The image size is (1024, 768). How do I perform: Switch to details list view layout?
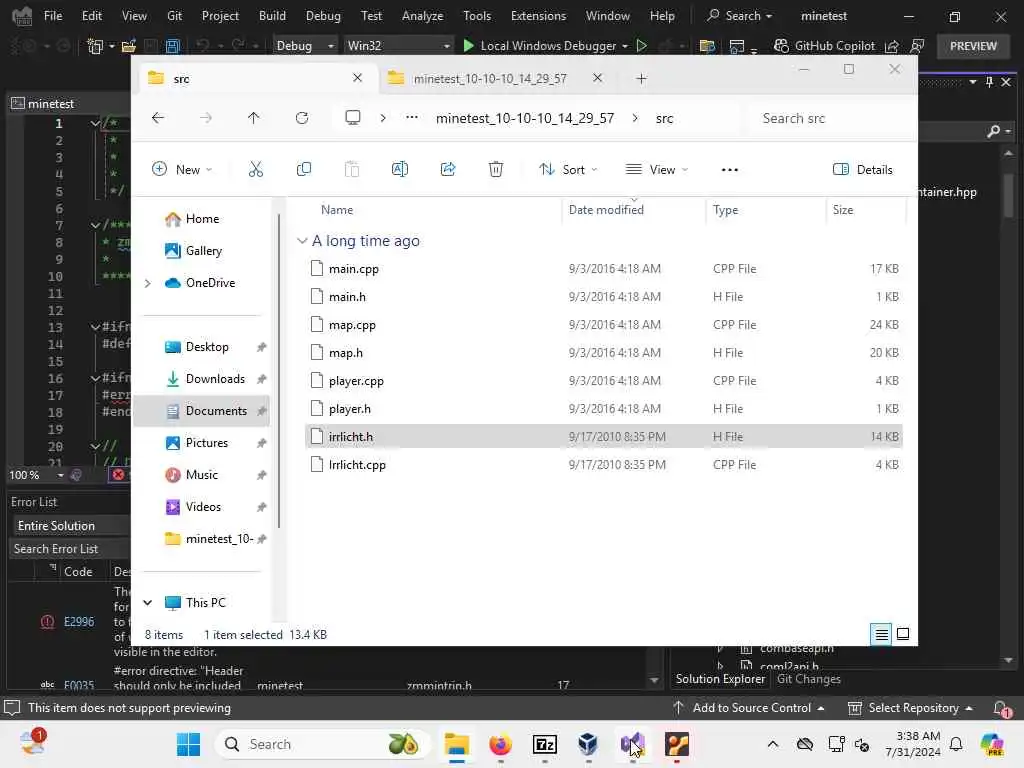coord(881,634)
